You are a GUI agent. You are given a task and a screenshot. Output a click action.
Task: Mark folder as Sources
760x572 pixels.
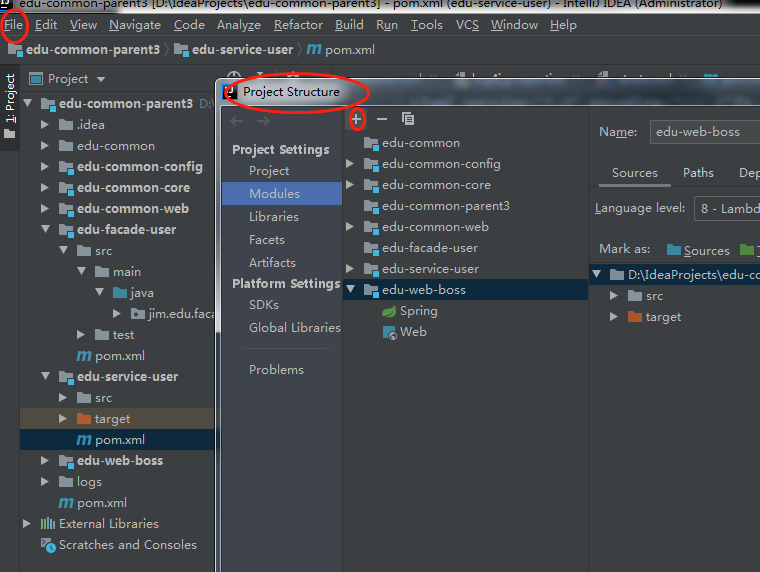698,250
